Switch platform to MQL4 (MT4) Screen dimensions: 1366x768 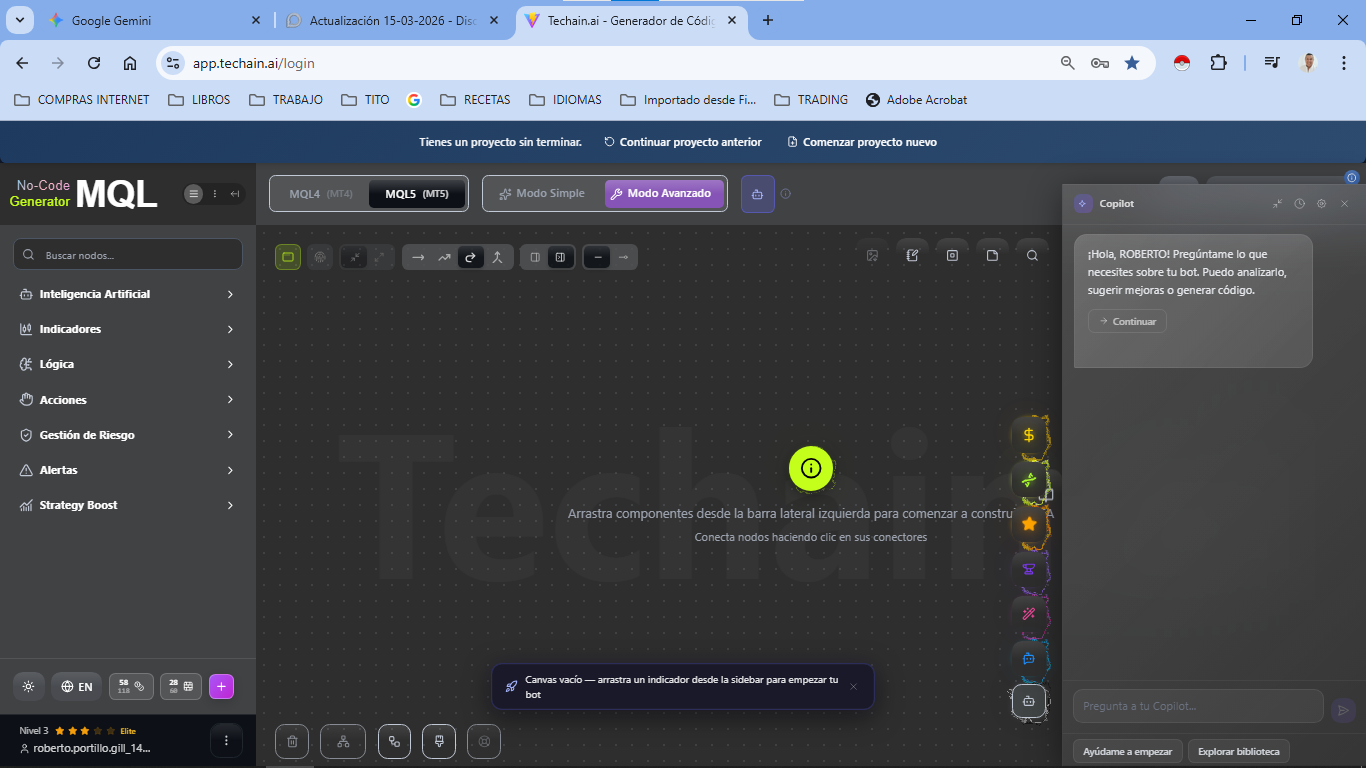320,194
